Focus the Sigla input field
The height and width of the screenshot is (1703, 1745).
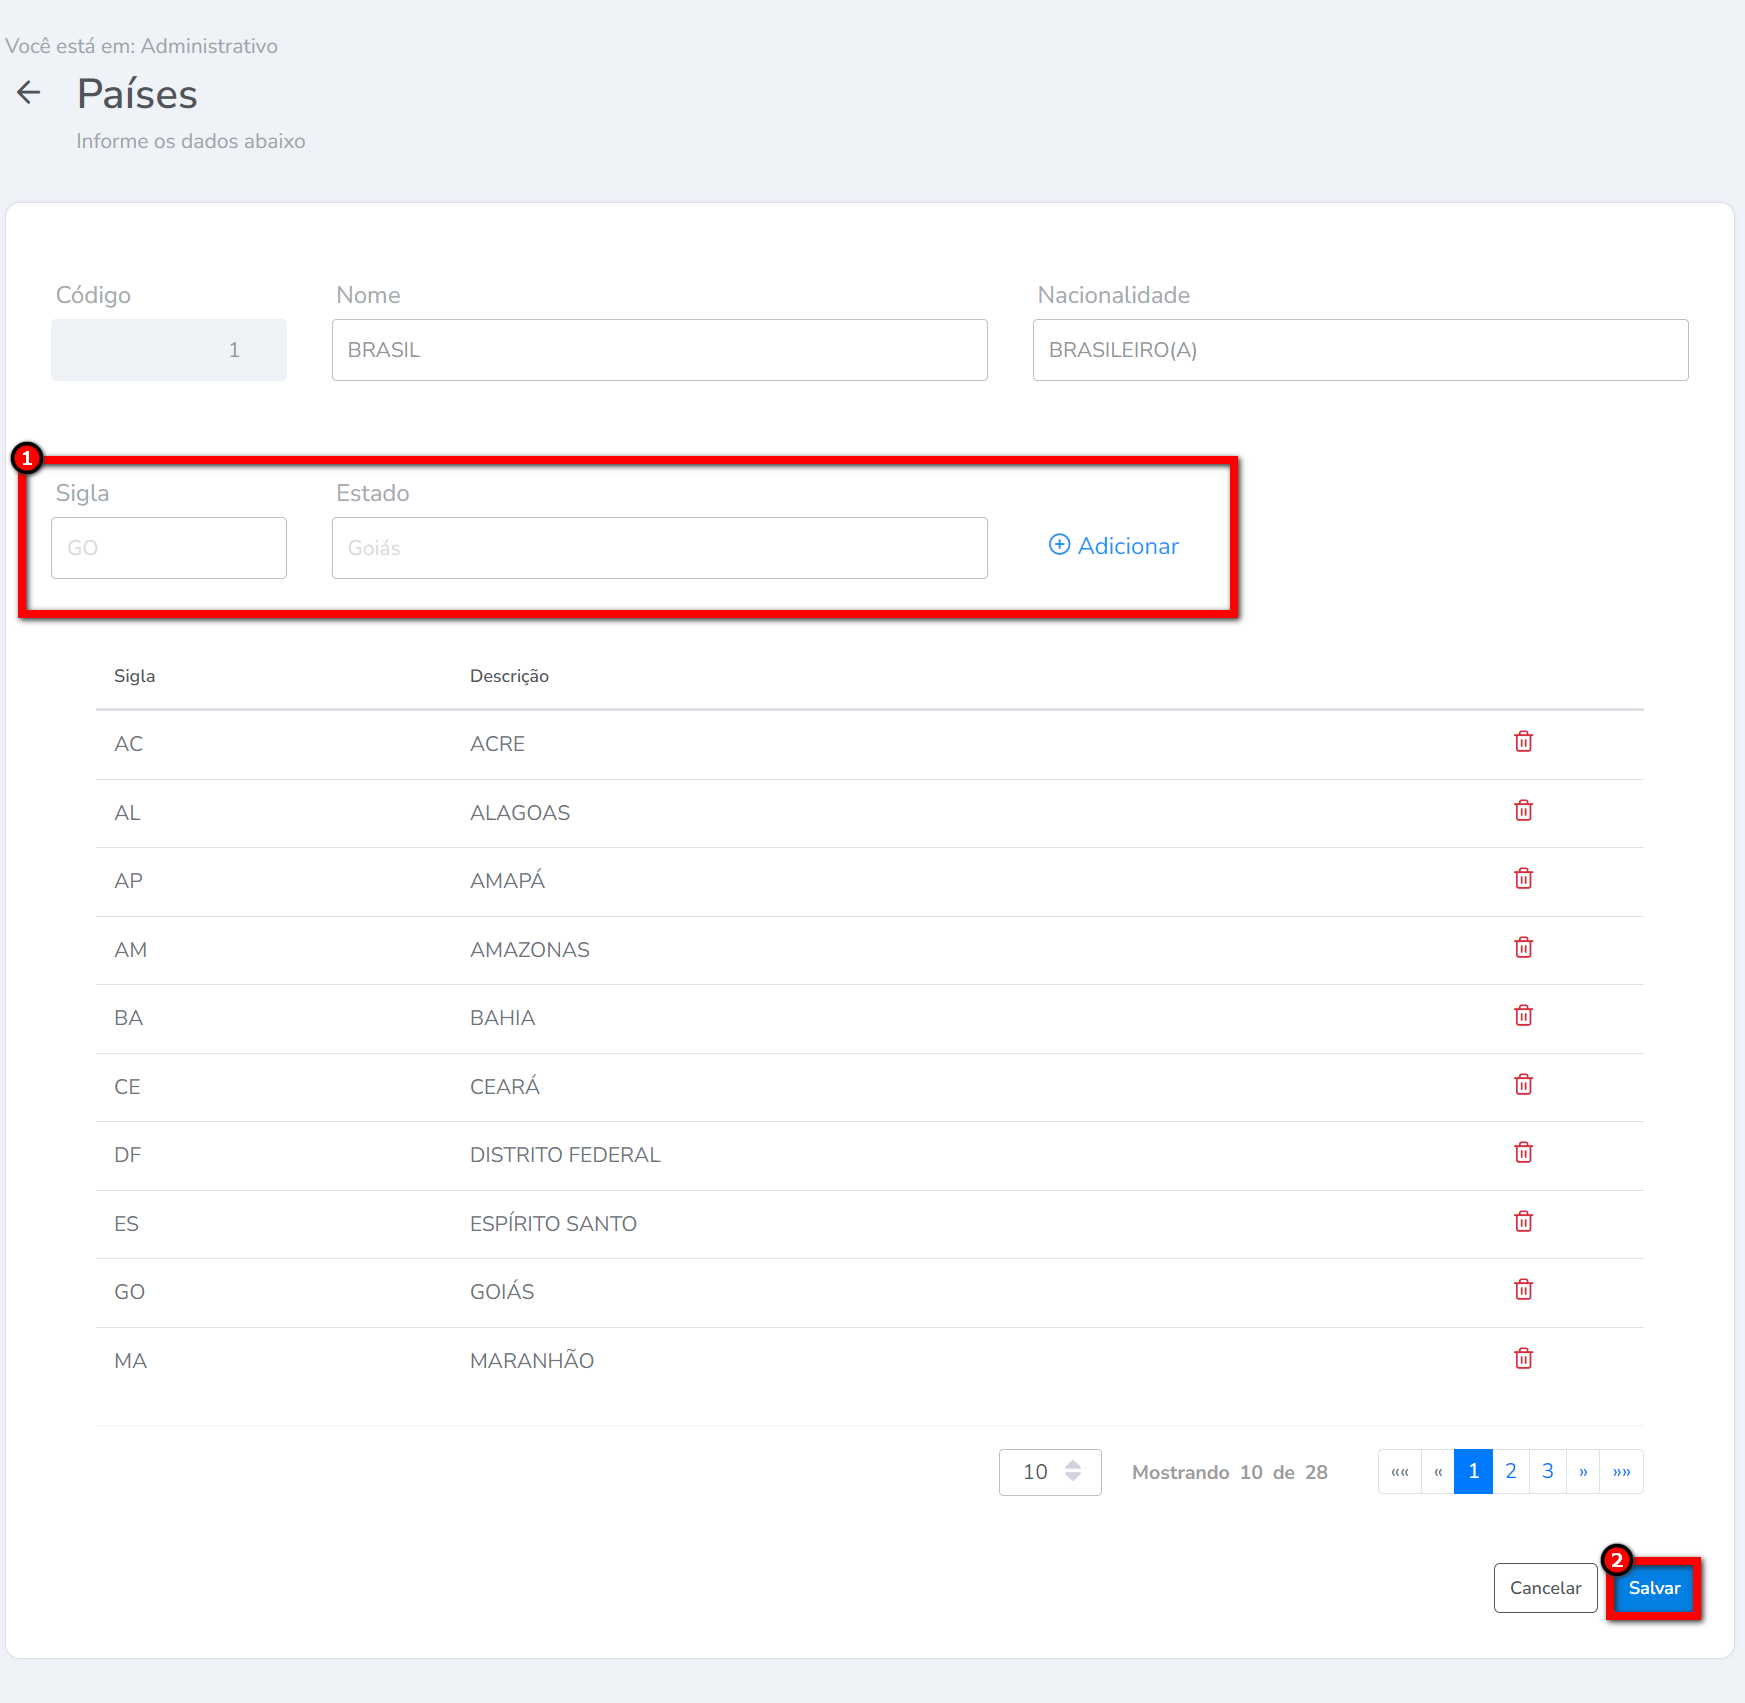[169, 548]
